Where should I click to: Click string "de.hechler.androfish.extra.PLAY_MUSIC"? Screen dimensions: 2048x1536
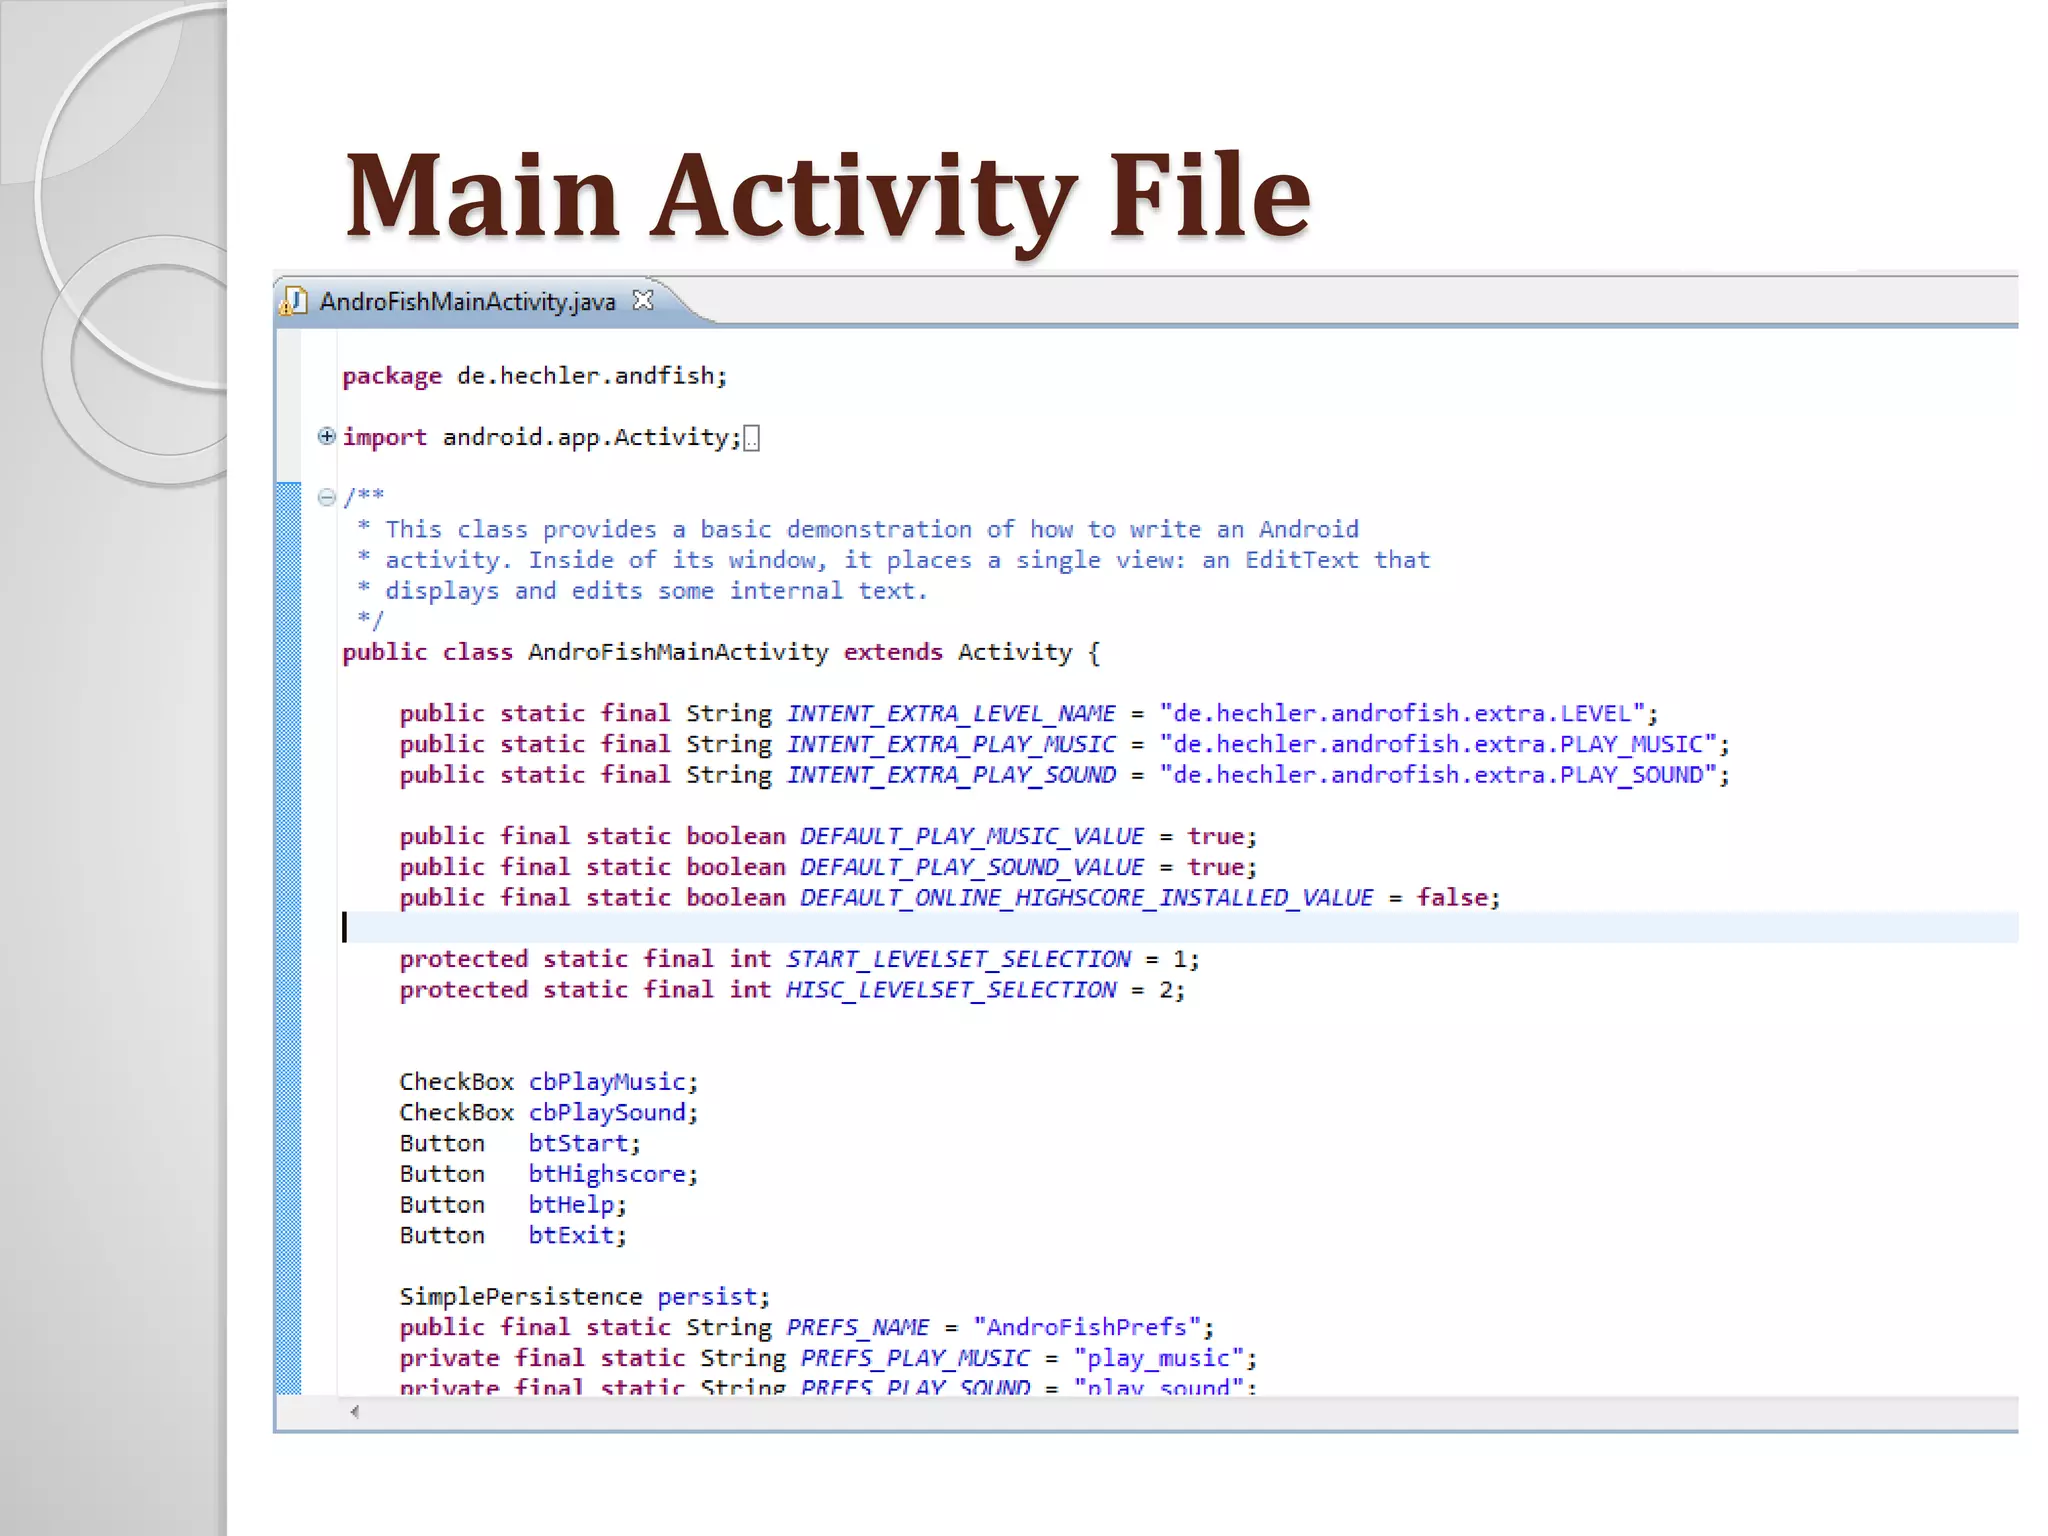[1438, 744]
